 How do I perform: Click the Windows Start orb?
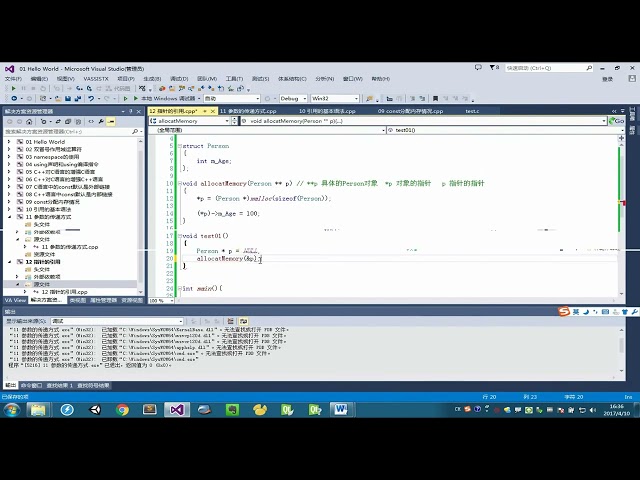pos(11,409)
